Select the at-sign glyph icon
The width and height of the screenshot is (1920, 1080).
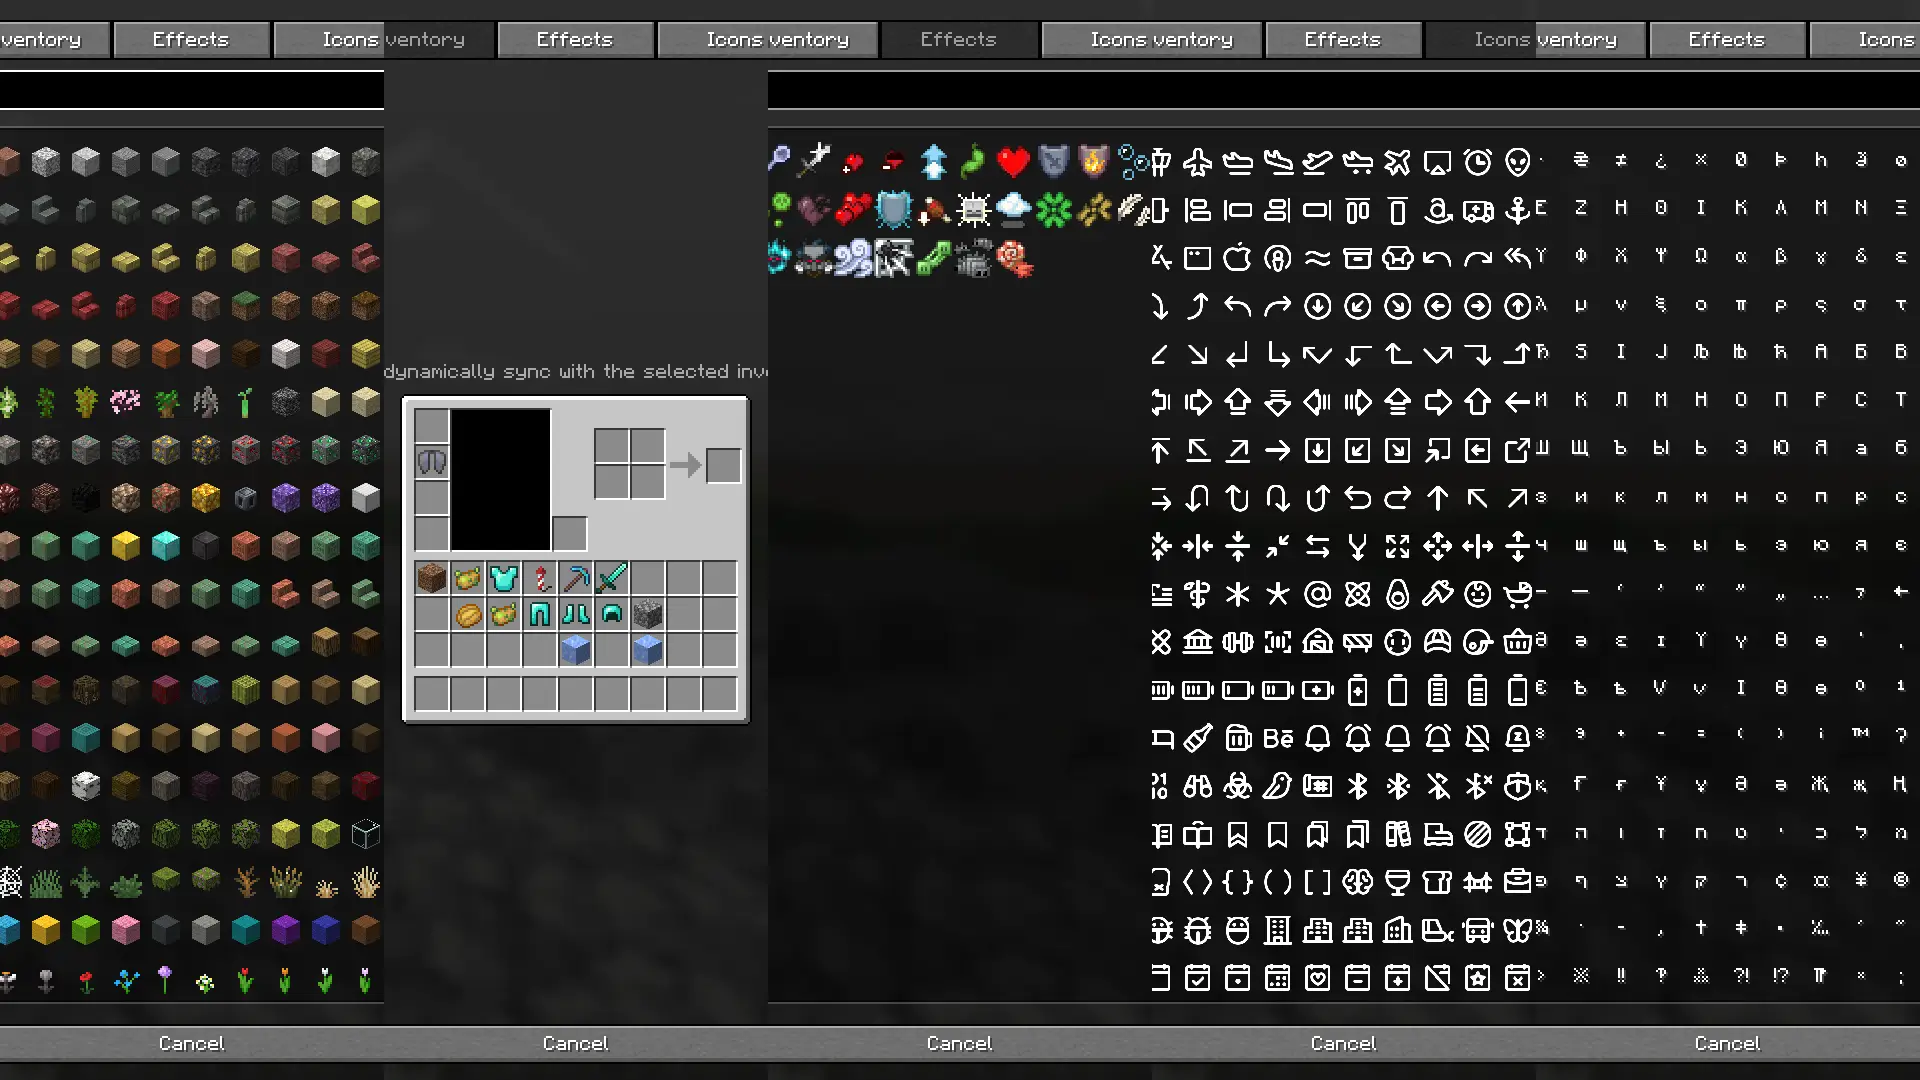pos(1317,593)
